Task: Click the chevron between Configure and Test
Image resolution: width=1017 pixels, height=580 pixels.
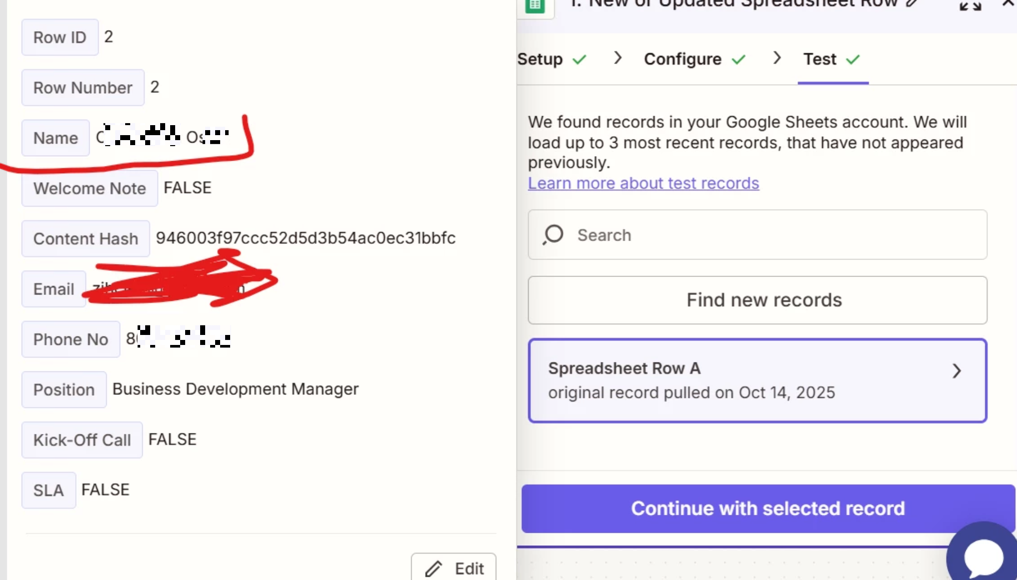Action: point(777,59)
